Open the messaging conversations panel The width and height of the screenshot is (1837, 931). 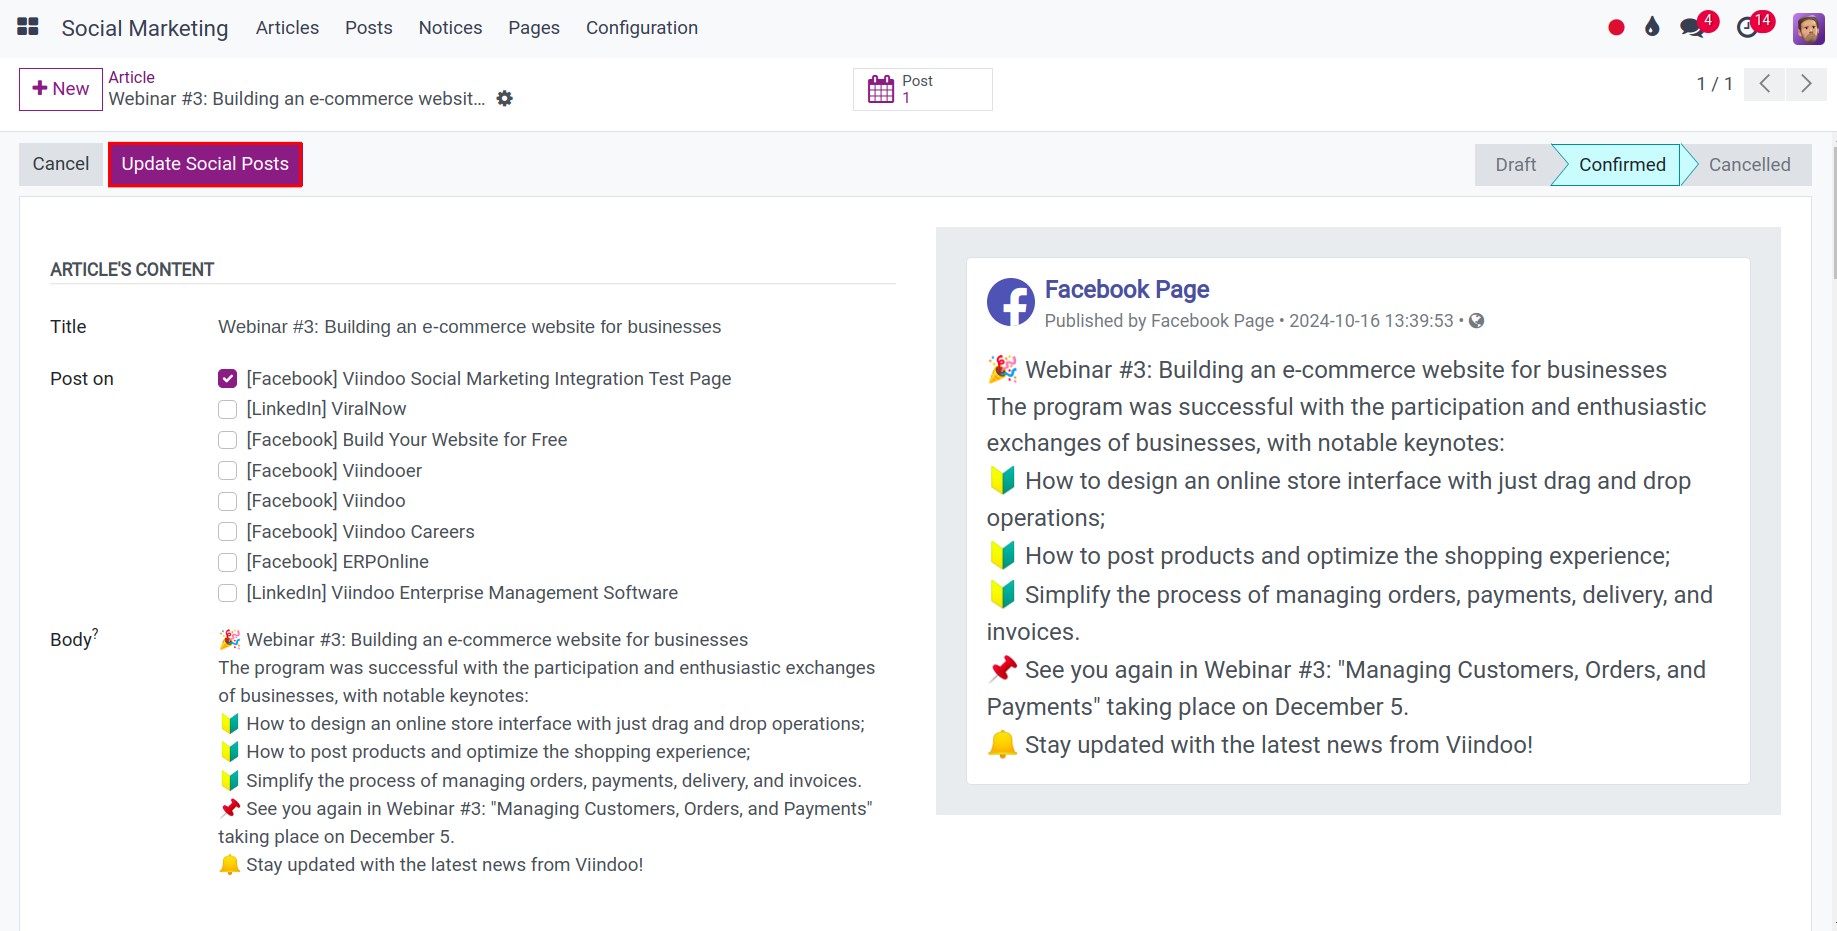[1692, 27]
